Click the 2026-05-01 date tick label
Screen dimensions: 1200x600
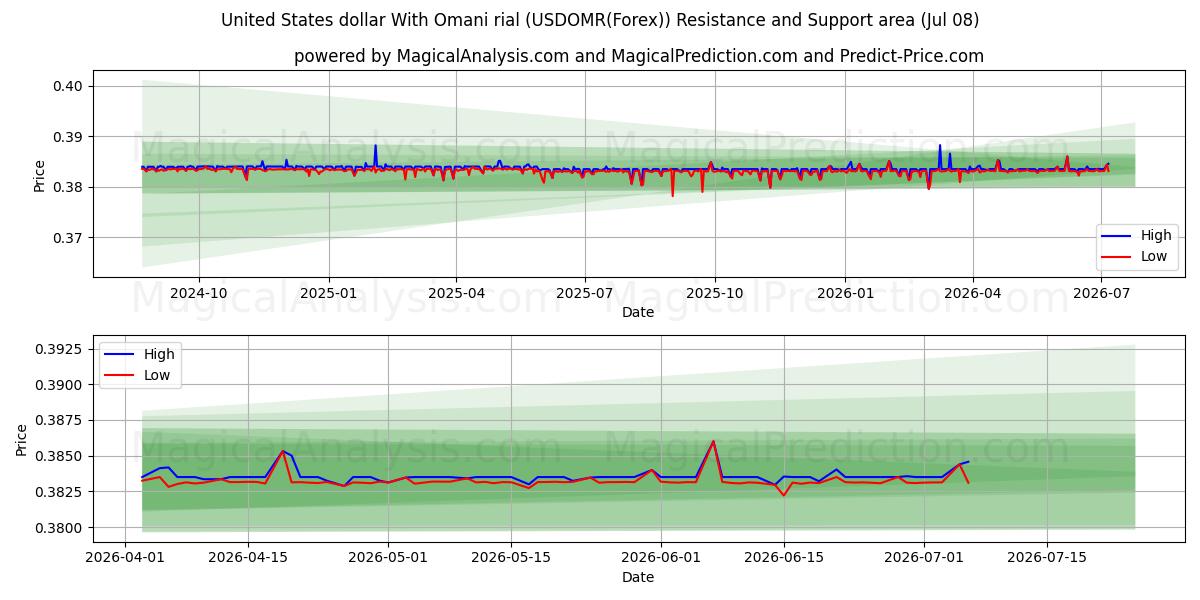[x=389, y=559]
